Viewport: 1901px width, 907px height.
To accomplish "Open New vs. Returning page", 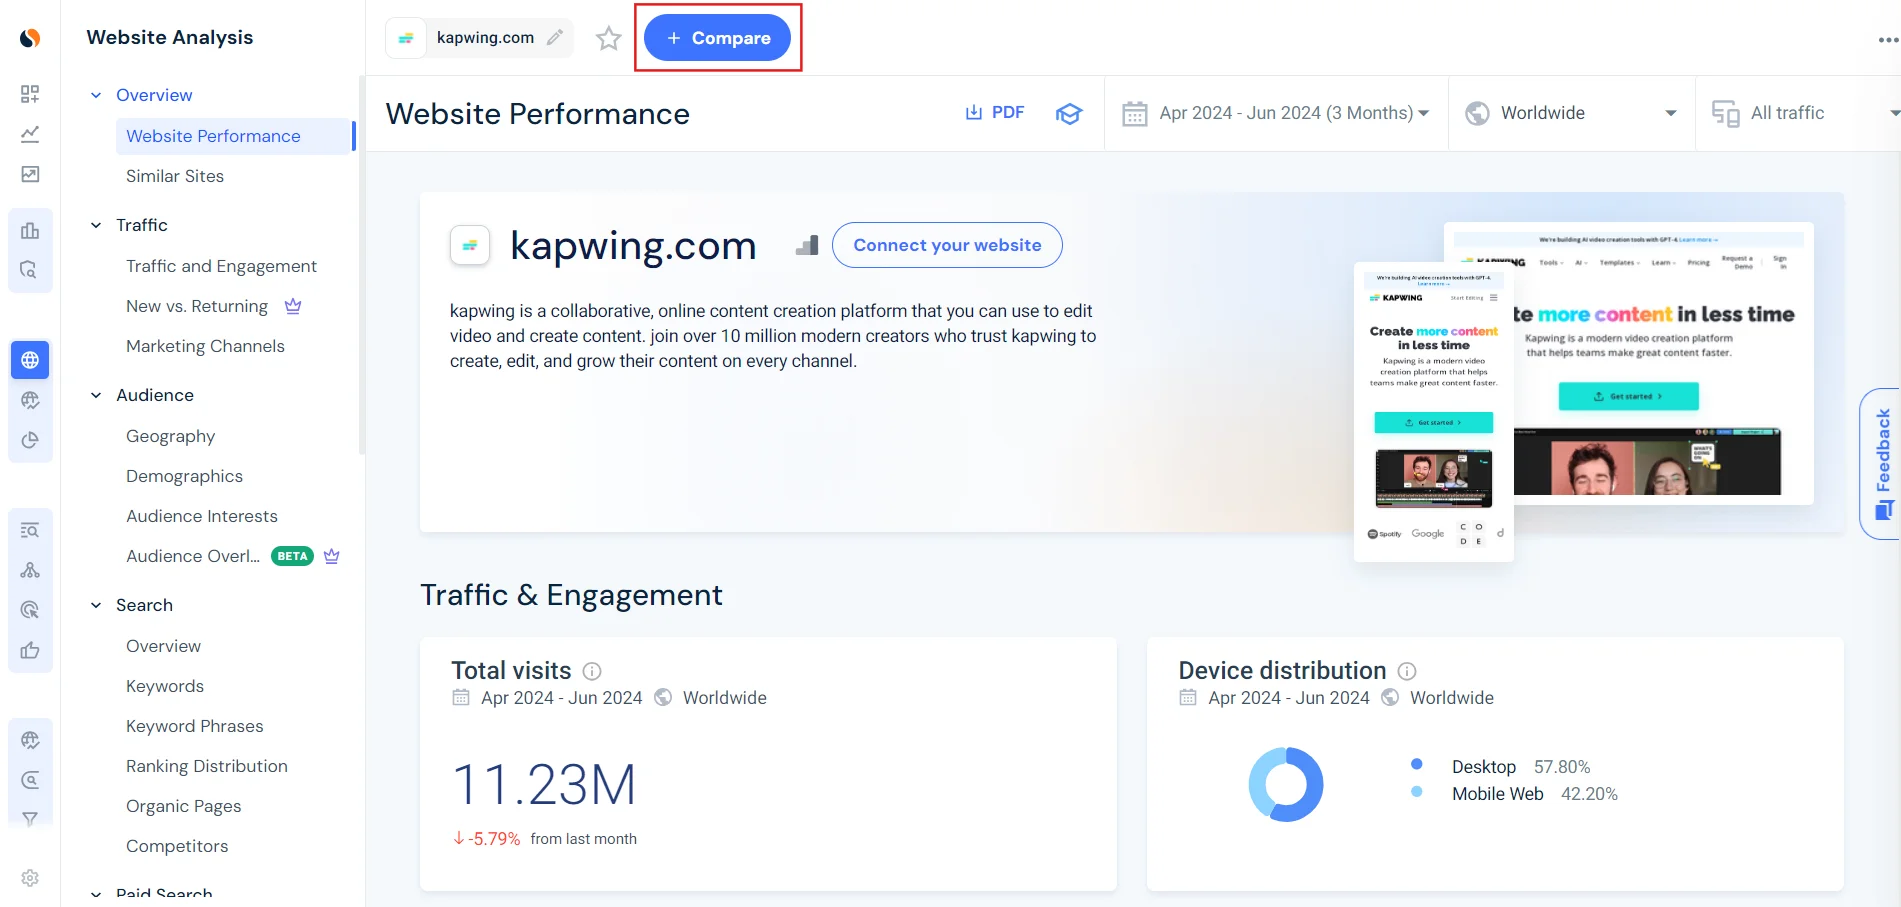I will 197,306.
